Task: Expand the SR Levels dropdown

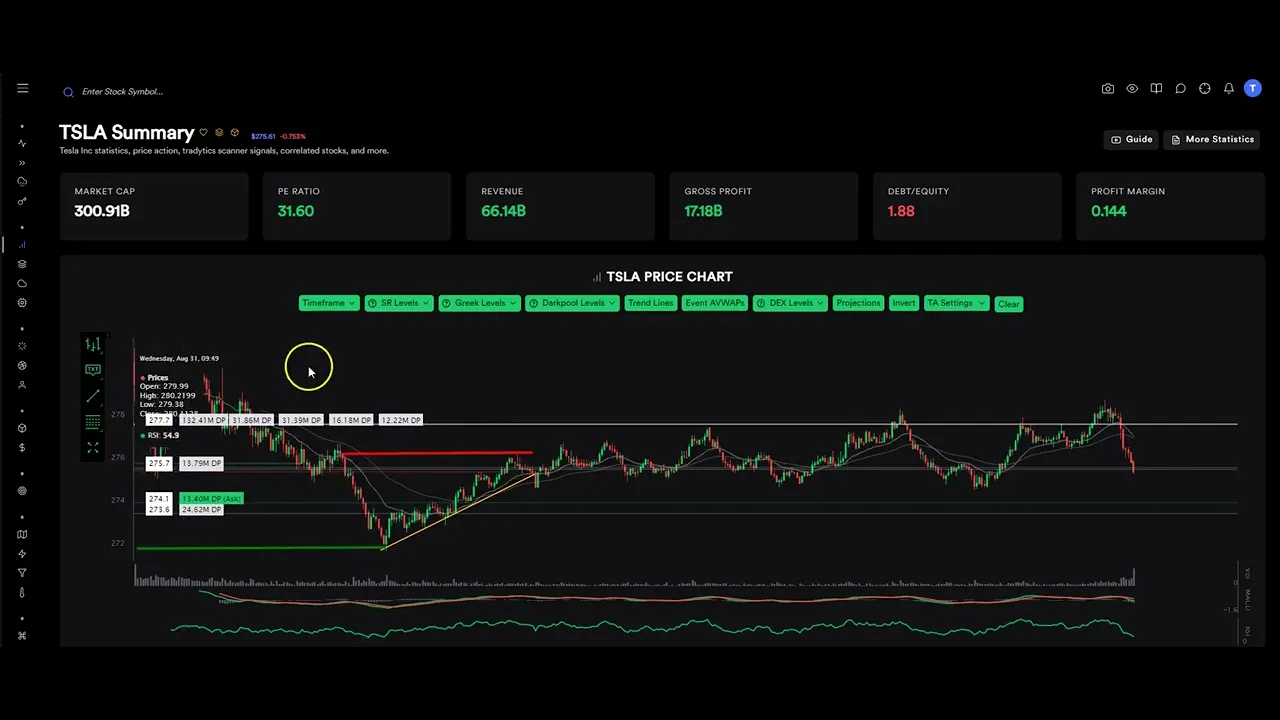Action: pos(398,303)
